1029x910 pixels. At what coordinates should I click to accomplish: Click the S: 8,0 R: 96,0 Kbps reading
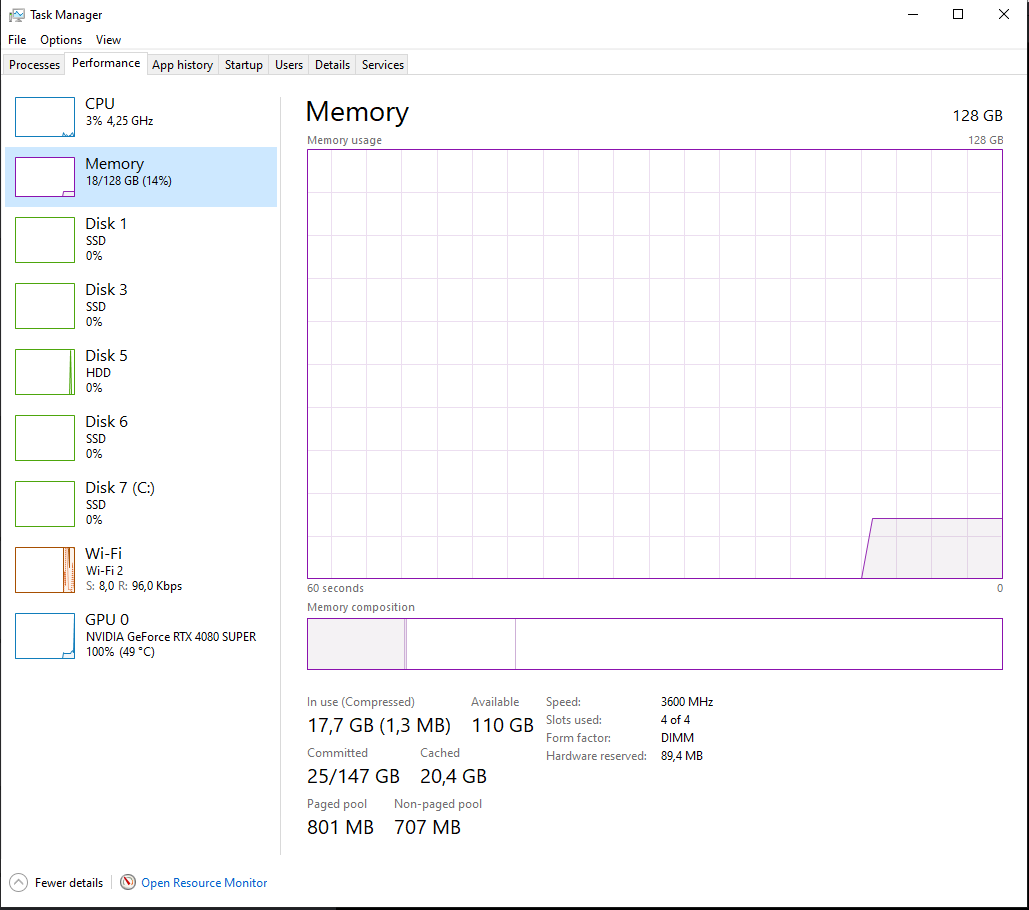coord(134,586)
